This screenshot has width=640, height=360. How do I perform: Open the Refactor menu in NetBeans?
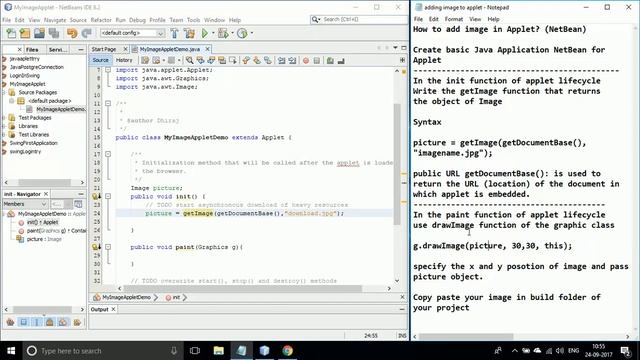[x=101, y=20]
